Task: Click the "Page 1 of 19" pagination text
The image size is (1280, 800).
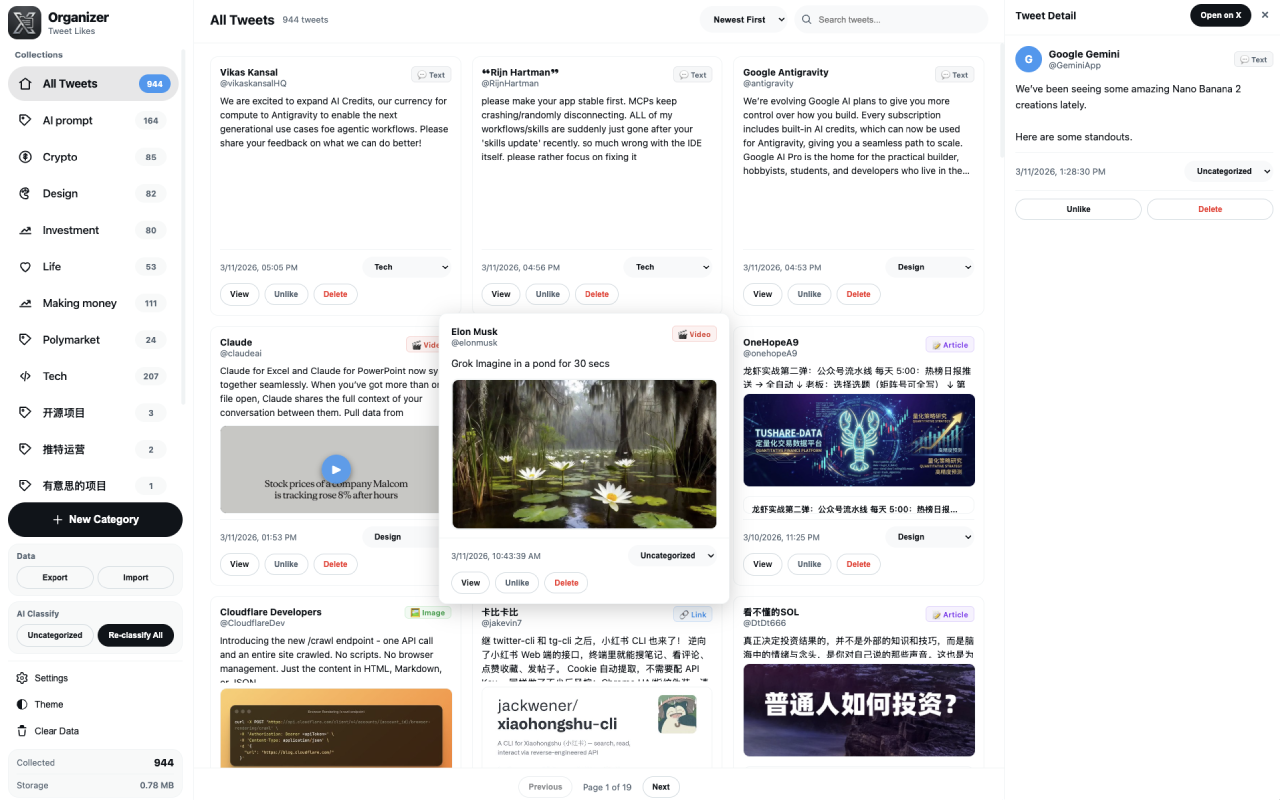Action: (x=607, y=787)
